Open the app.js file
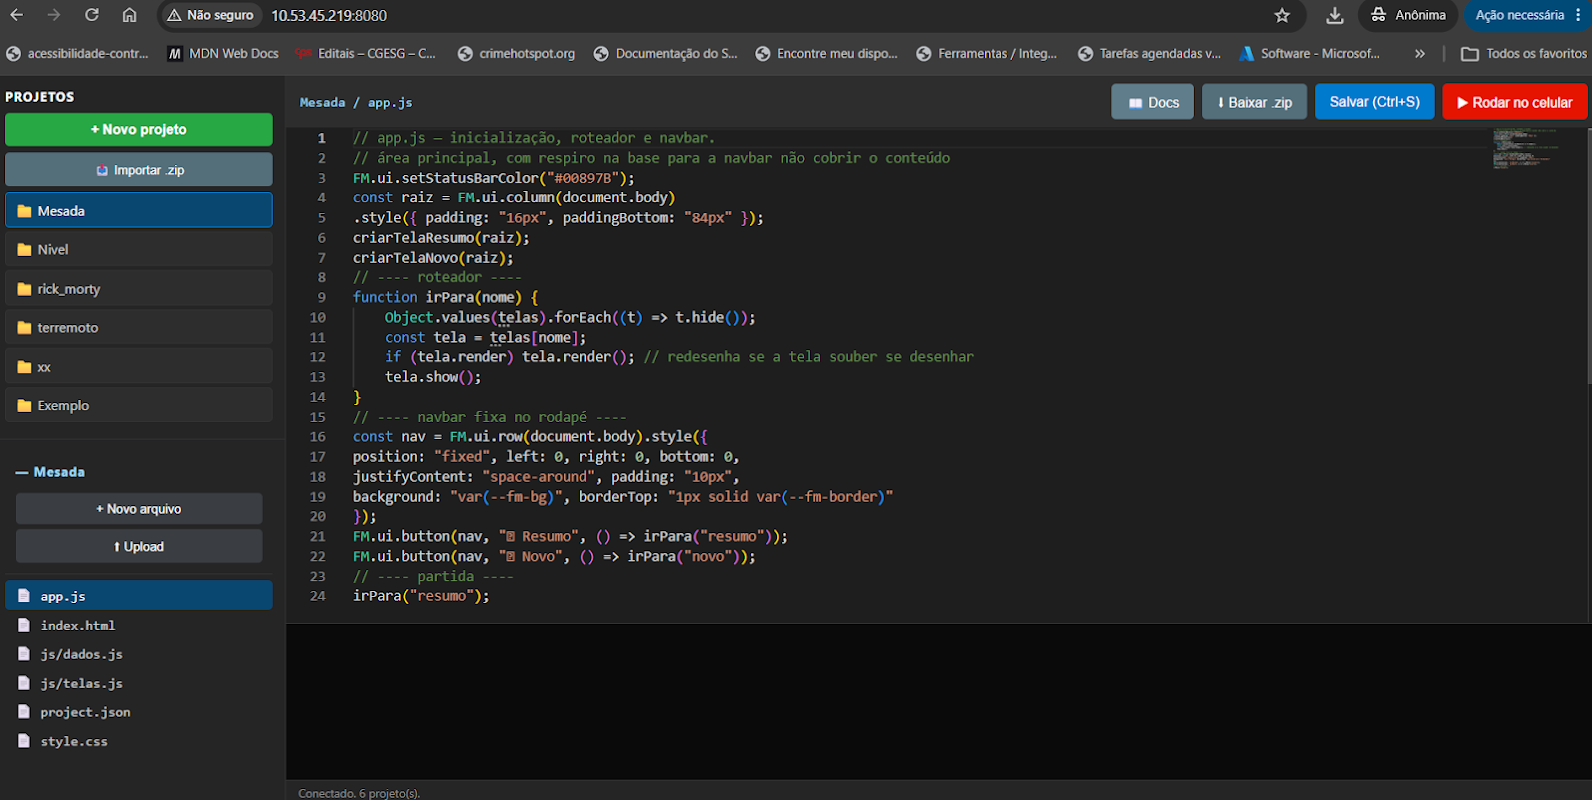The height and width of the screenshot is (800, 1592). click(138, 596)
